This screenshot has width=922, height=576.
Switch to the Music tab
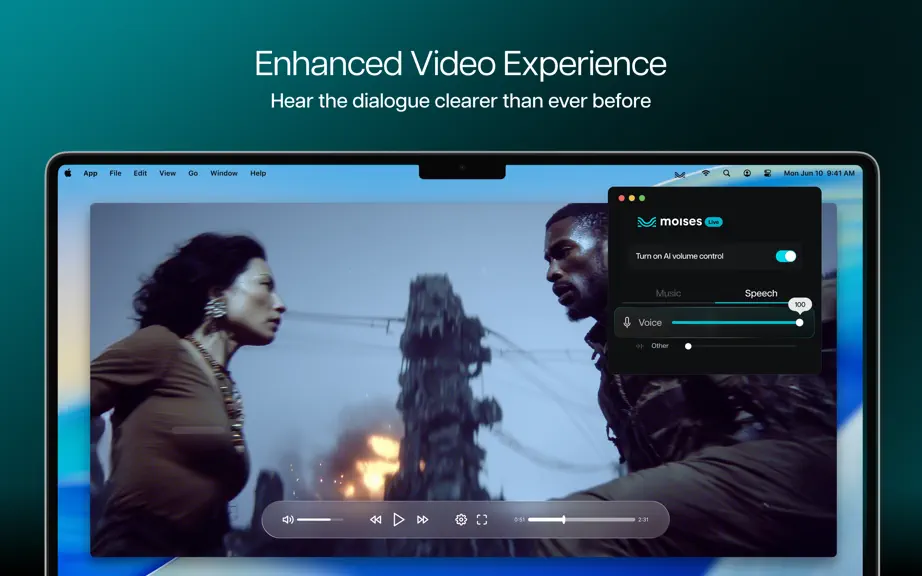click(x=668, y=293)
